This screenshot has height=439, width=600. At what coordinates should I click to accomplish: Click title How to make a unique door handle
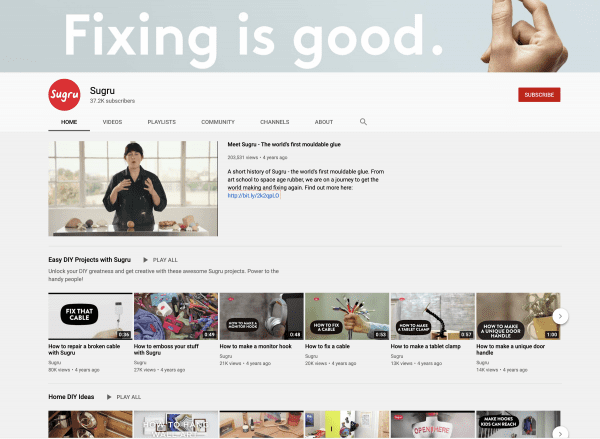[510, 349]
